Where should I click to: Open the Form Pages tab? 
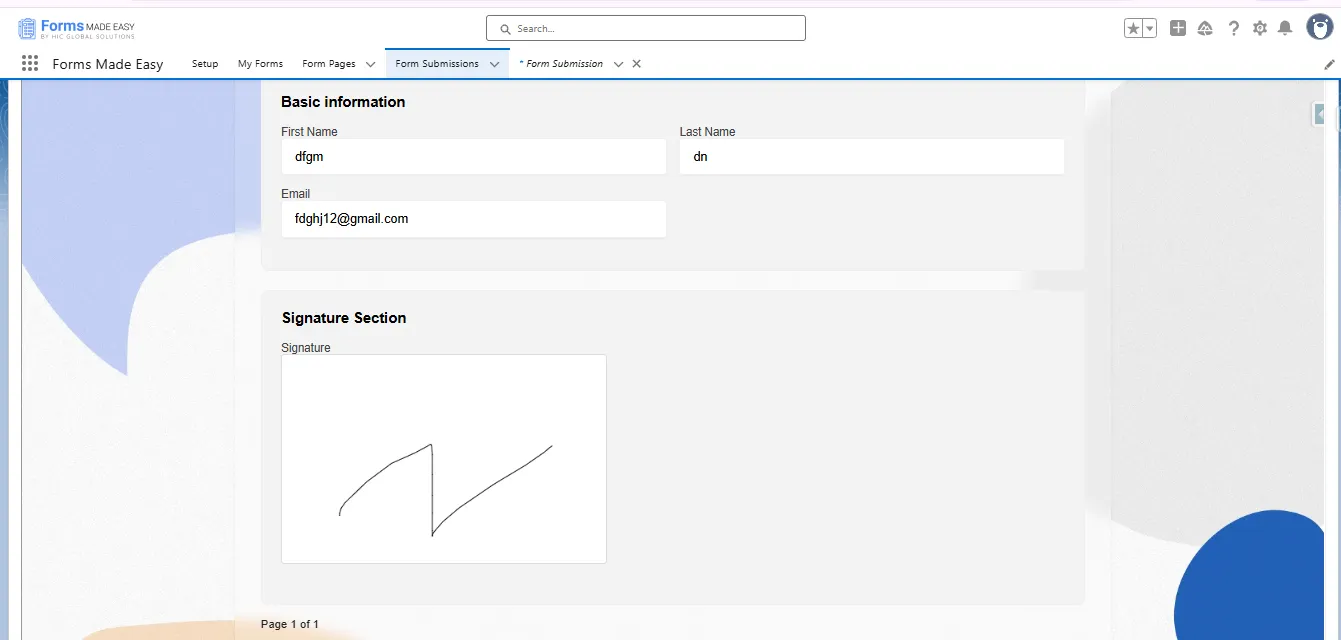click(x=329, y=64)
